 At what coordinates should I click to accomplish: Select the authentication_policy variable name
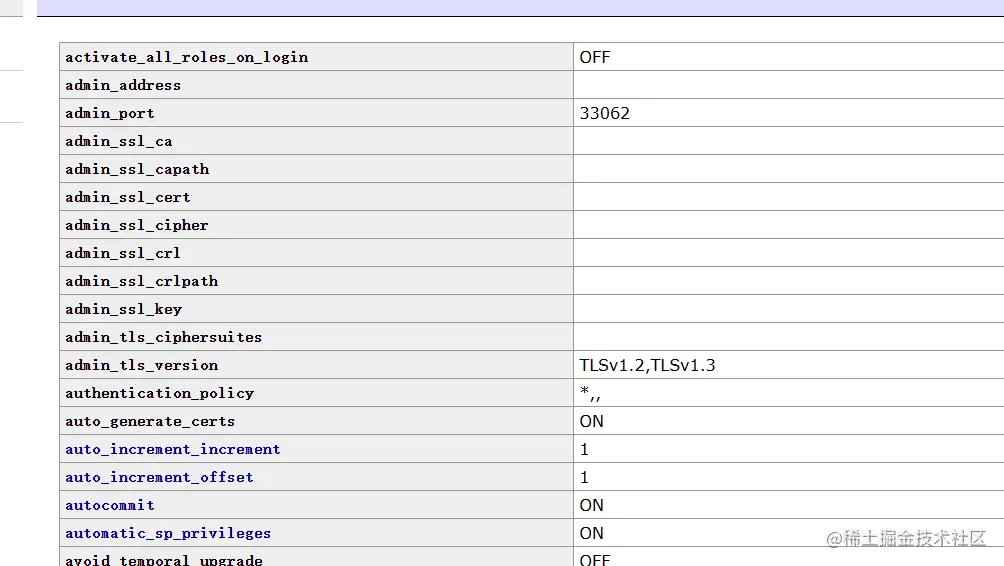coord(159,393)
